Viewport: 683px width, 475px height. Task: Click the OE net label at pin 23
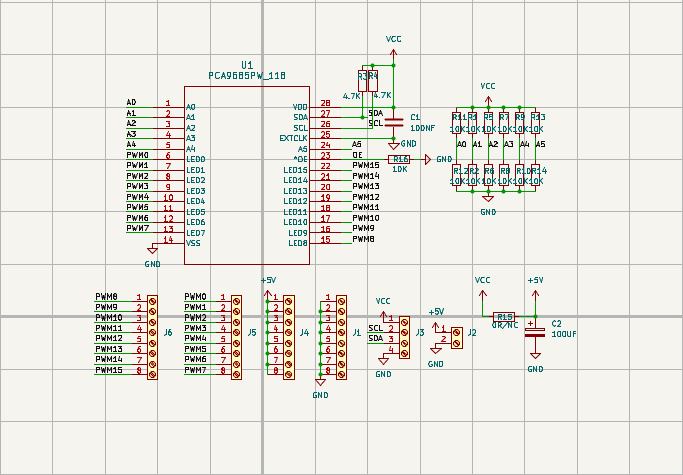pos(358,155)
